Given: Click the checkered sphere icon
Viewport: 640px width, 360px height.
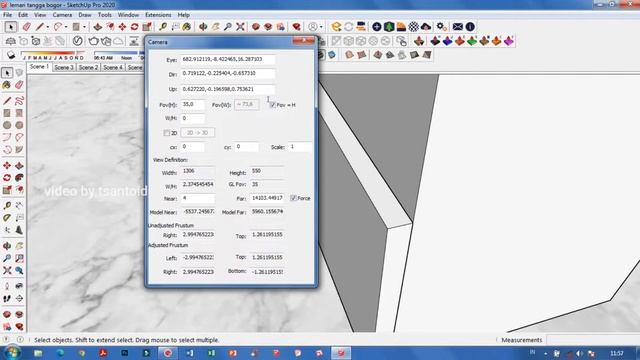Looking at the screenshot, I should point(413,27).
